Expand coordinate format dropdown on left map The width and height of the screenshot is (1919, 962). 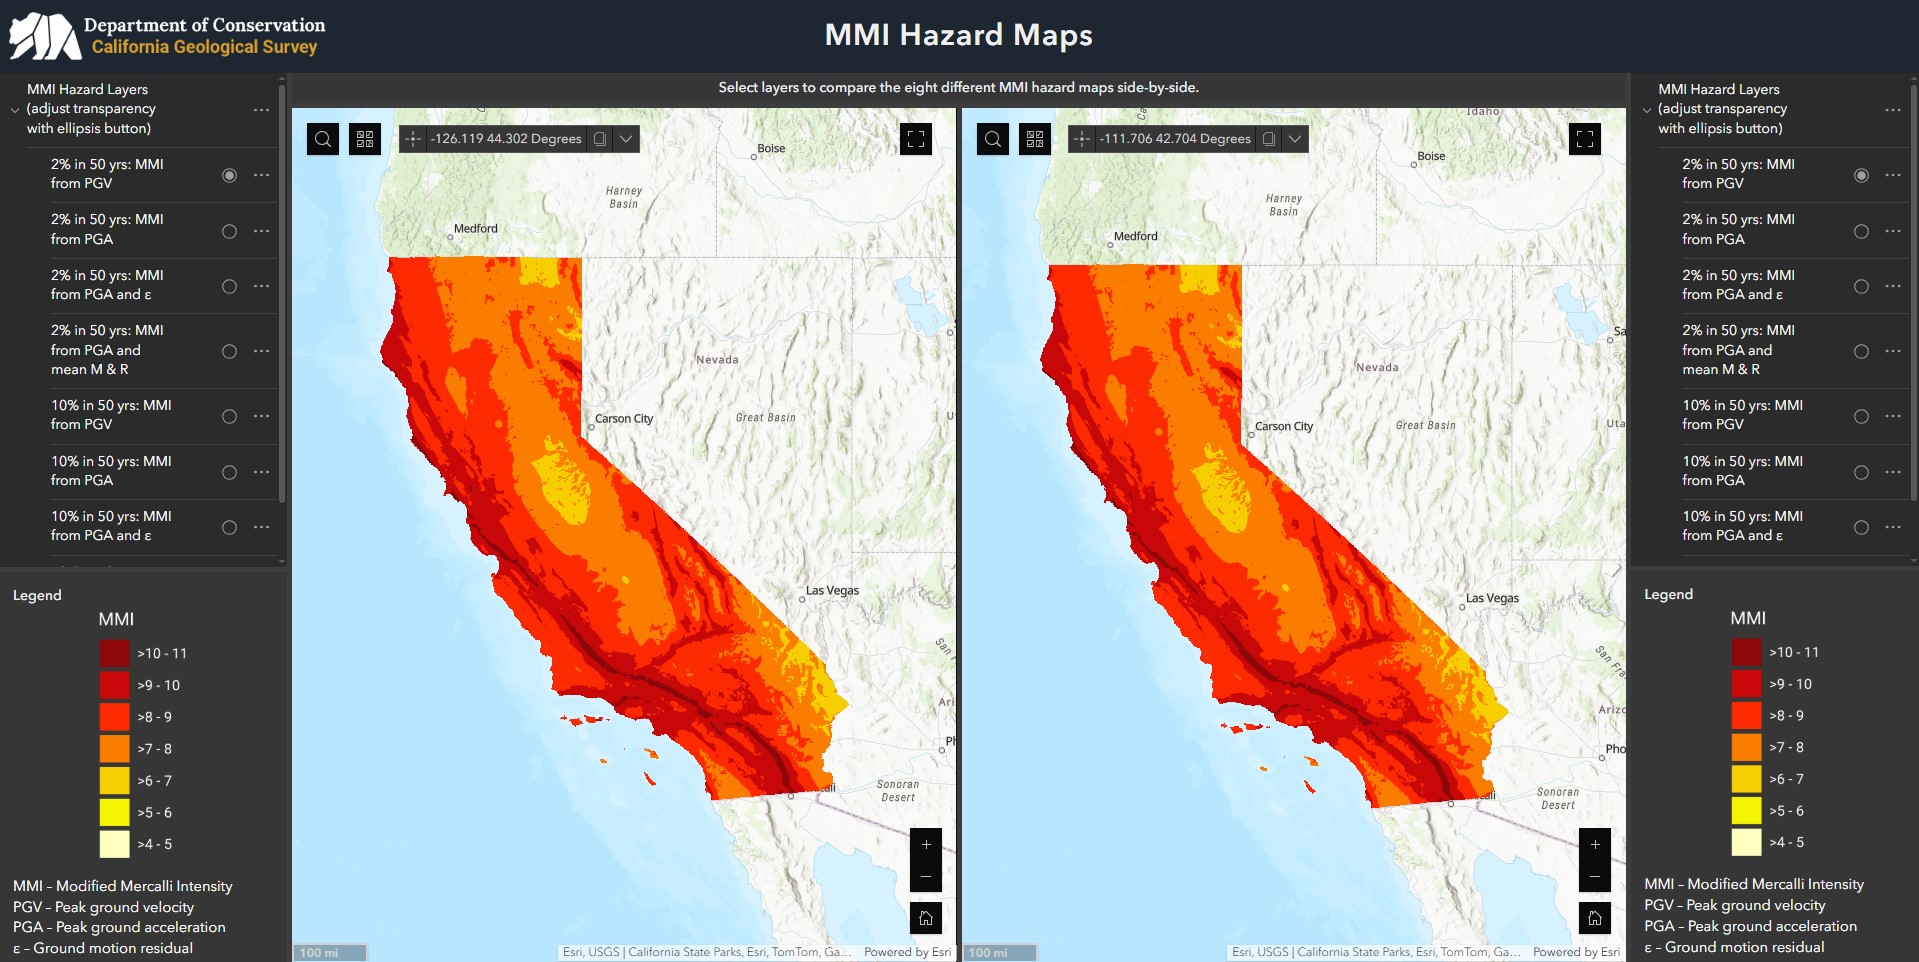tap(626, 139)
